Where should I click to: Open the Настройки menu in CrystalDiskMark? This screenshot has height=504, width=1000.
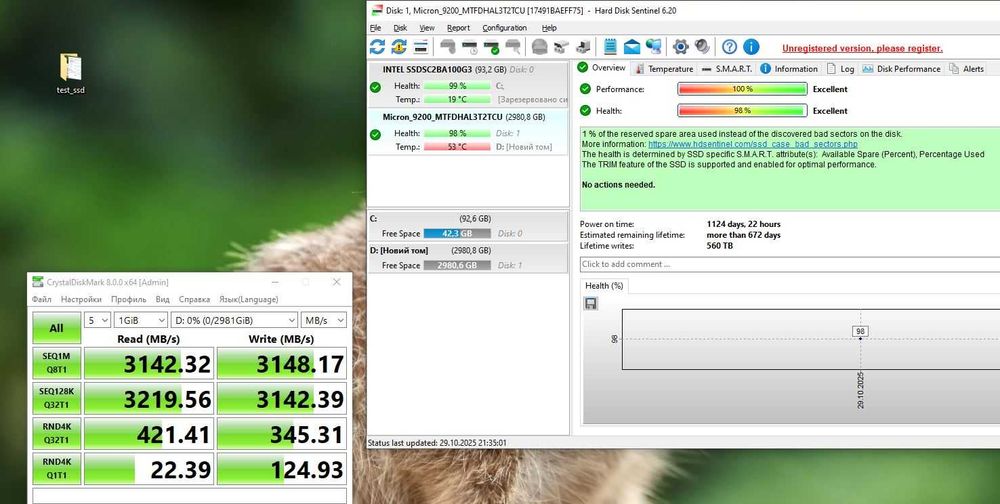click(x=81, y=299)
